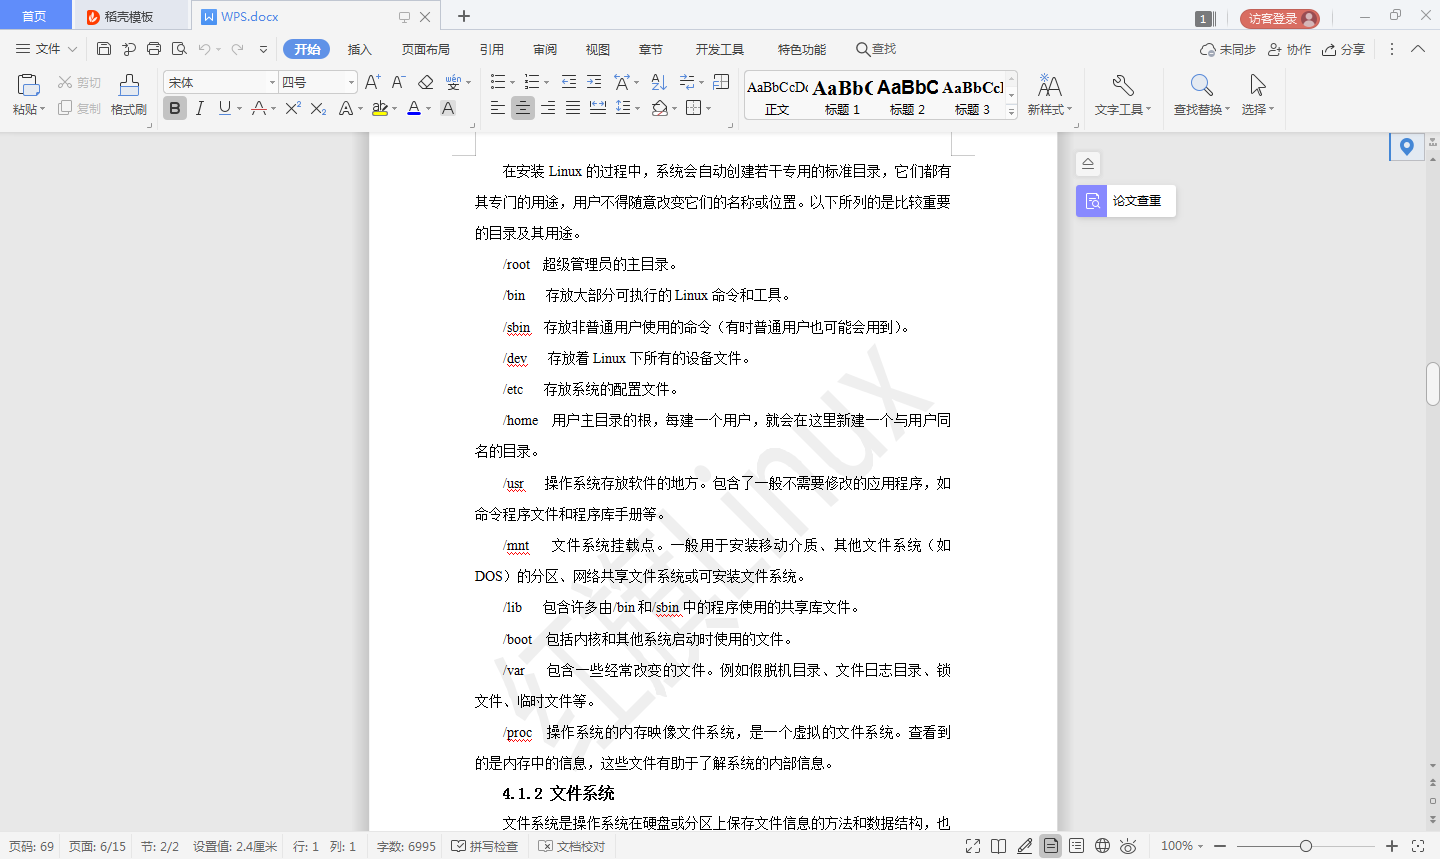
Task: Toggle Underline formatting
Action: click(x=224, y=108)
